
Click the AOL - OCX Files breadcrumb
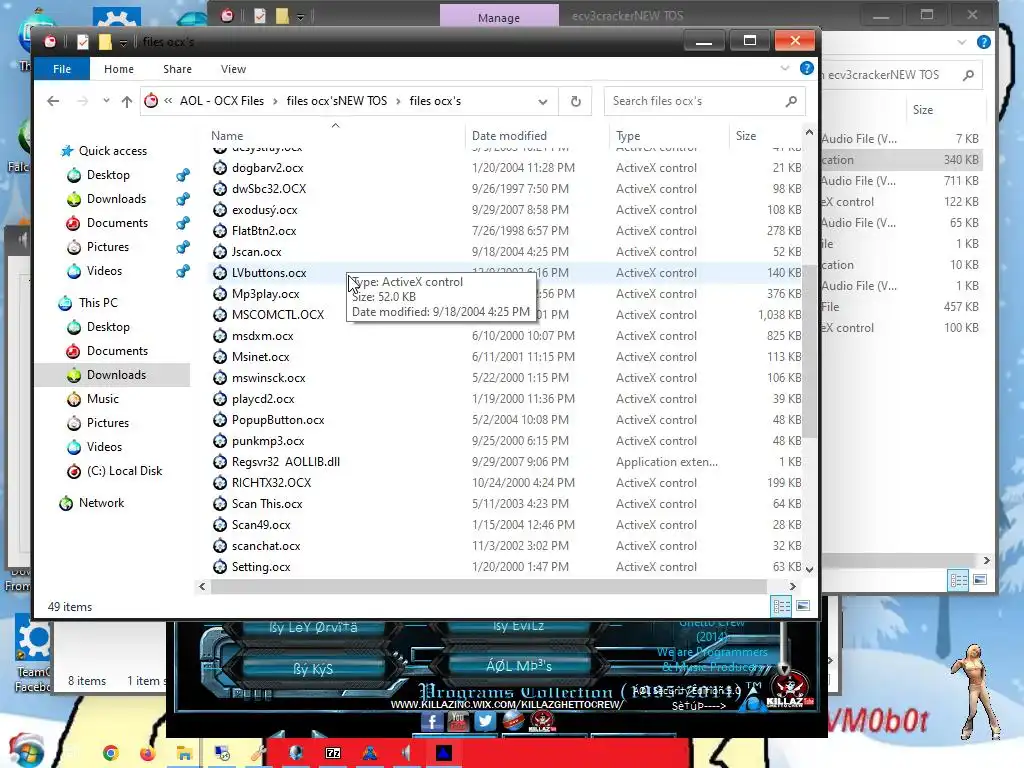tap(222, 101)
